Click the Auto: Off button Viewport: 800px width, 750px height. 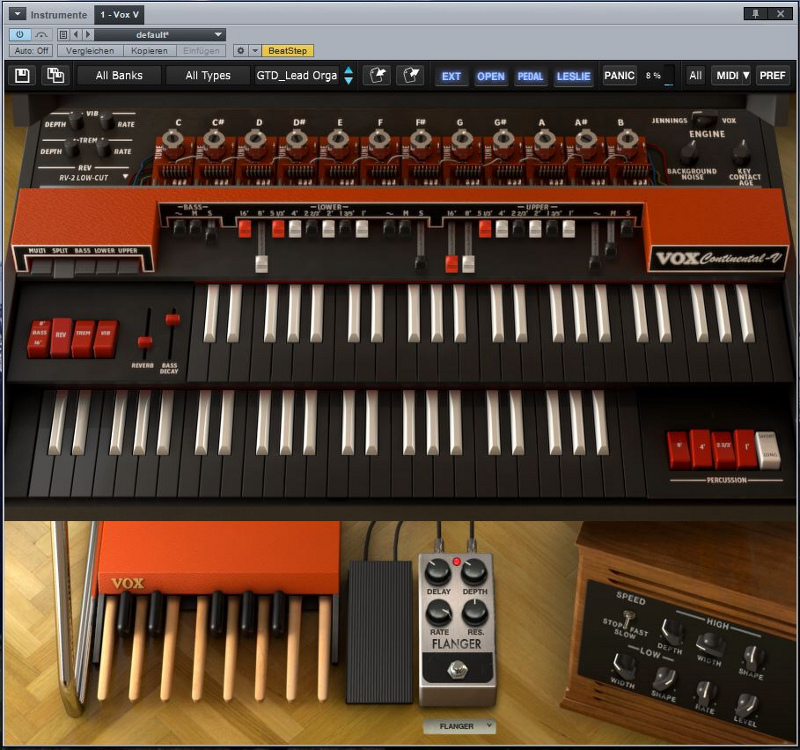[32, 51]
